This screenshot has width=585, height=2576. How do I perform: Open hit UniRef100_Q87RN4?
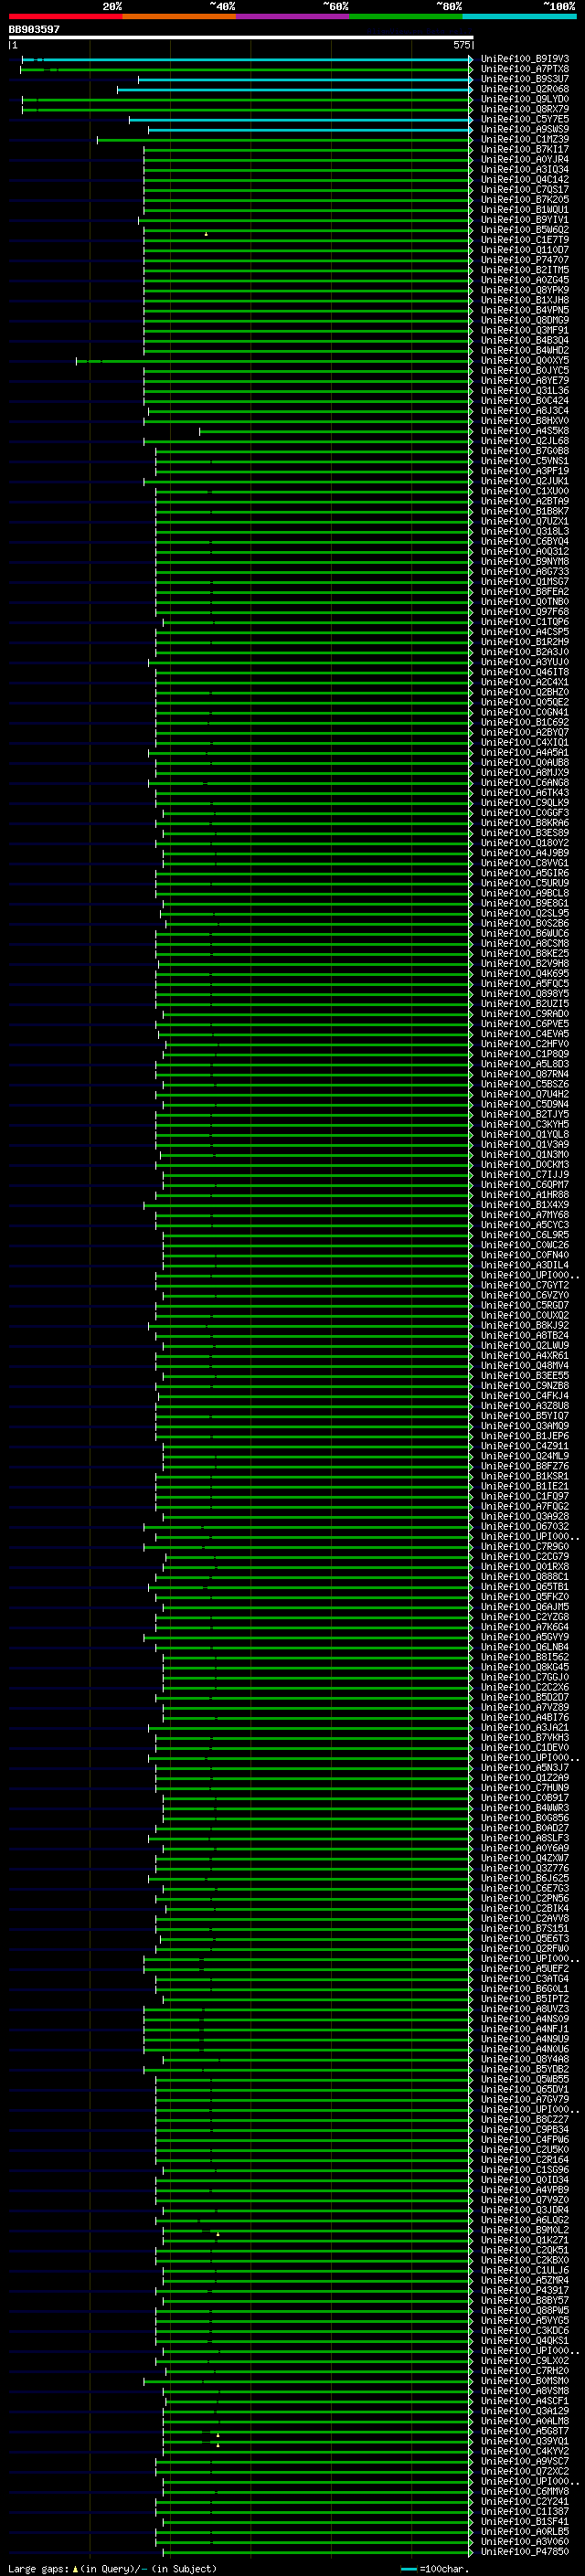tap(525, 1074)
